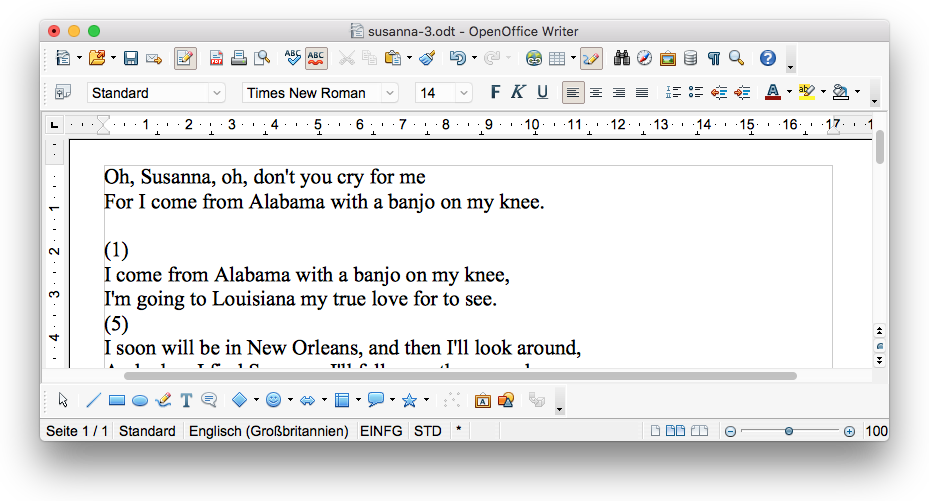Image resolution: width=929 pixels, height=501 pixels.
Task: Click the New document icon
Action: click(x=62, y=58)
